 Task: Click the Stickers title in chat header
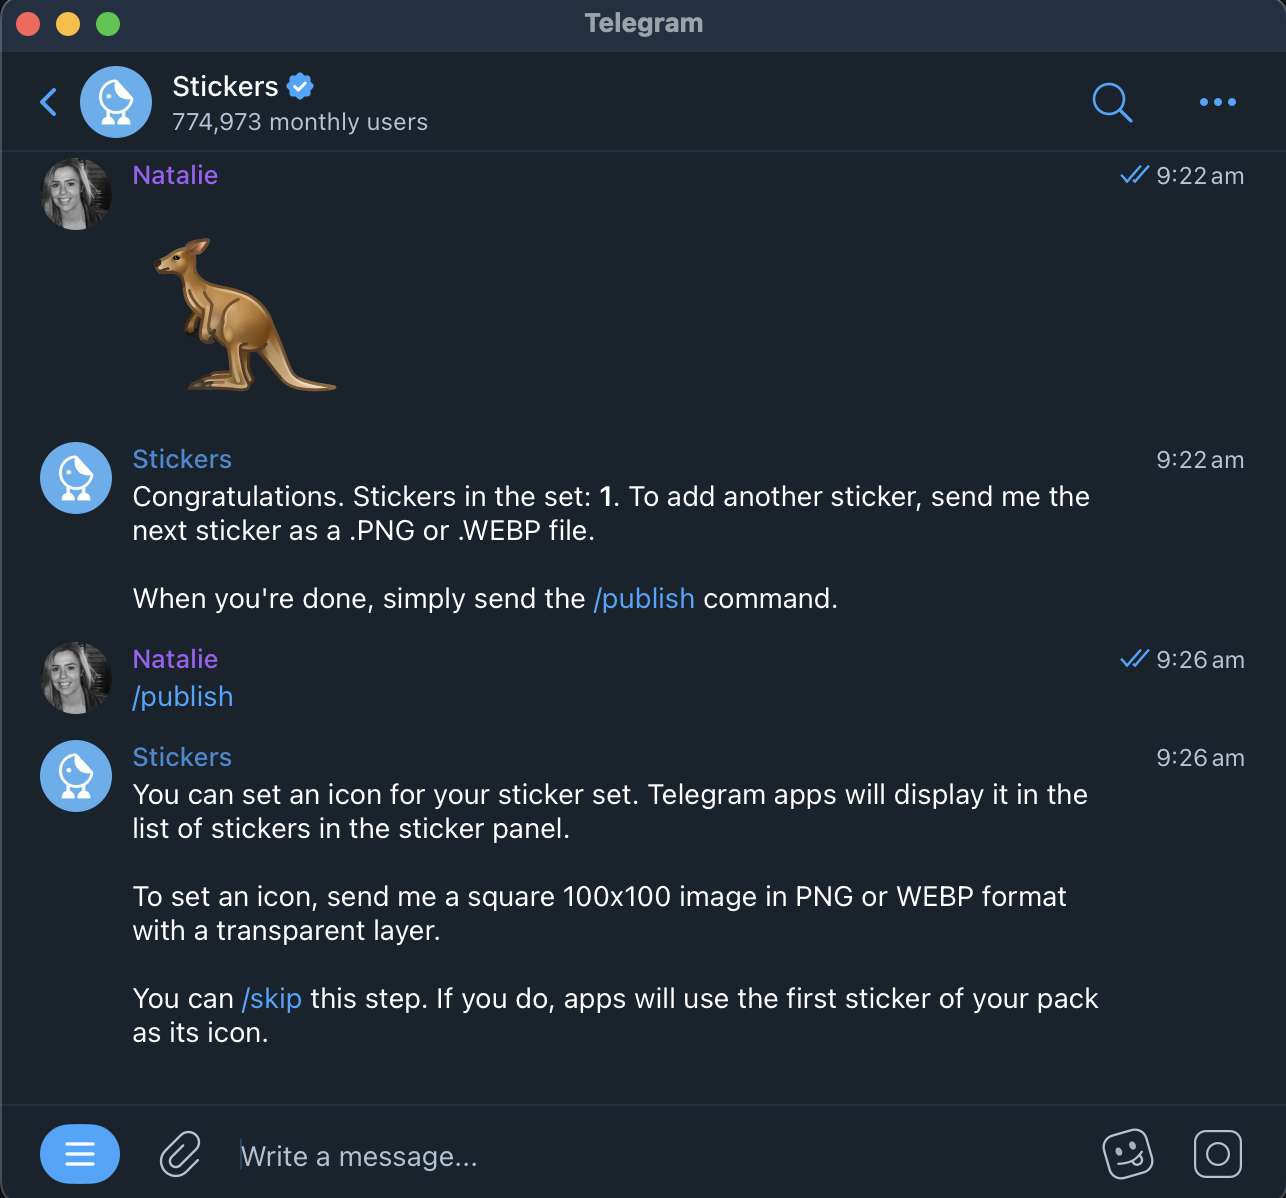click(225, 87)
